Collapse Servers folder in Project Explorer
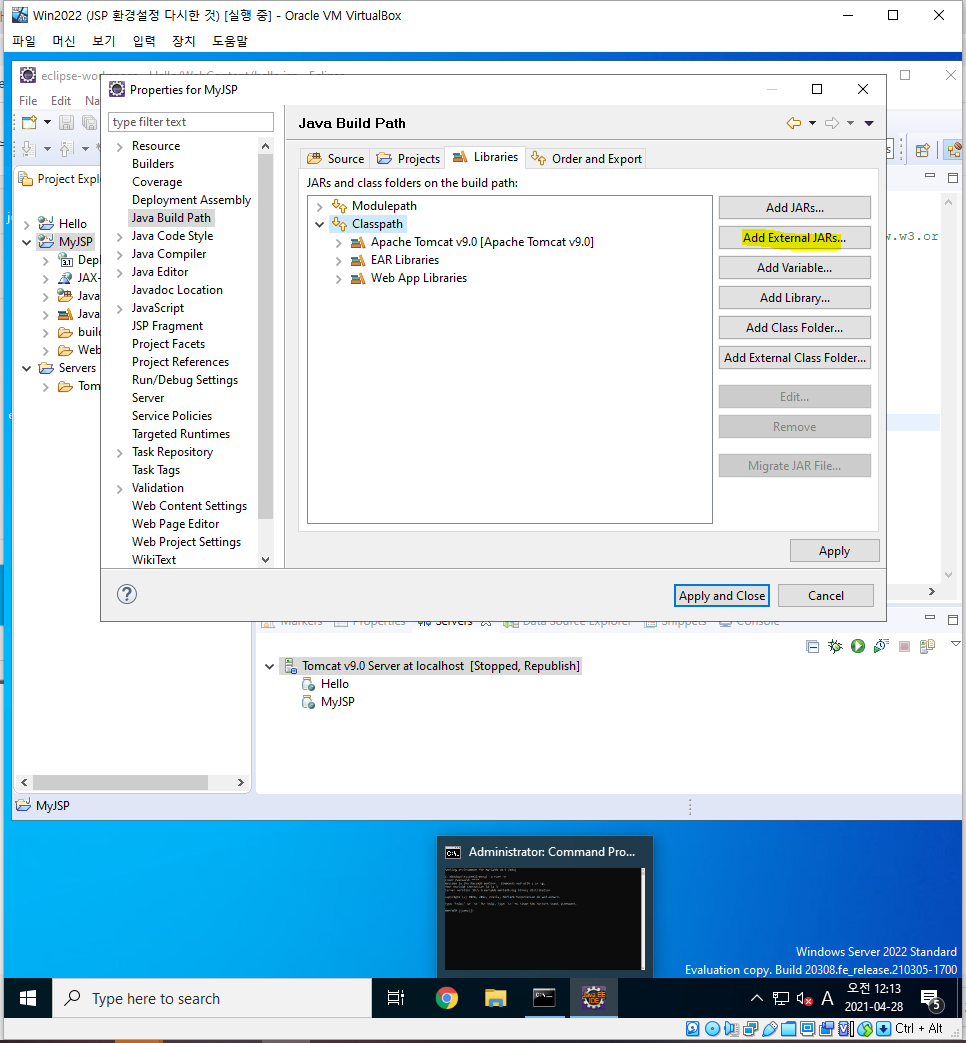This screenshot has width=966, height=1043. click(x=27, y=368)
